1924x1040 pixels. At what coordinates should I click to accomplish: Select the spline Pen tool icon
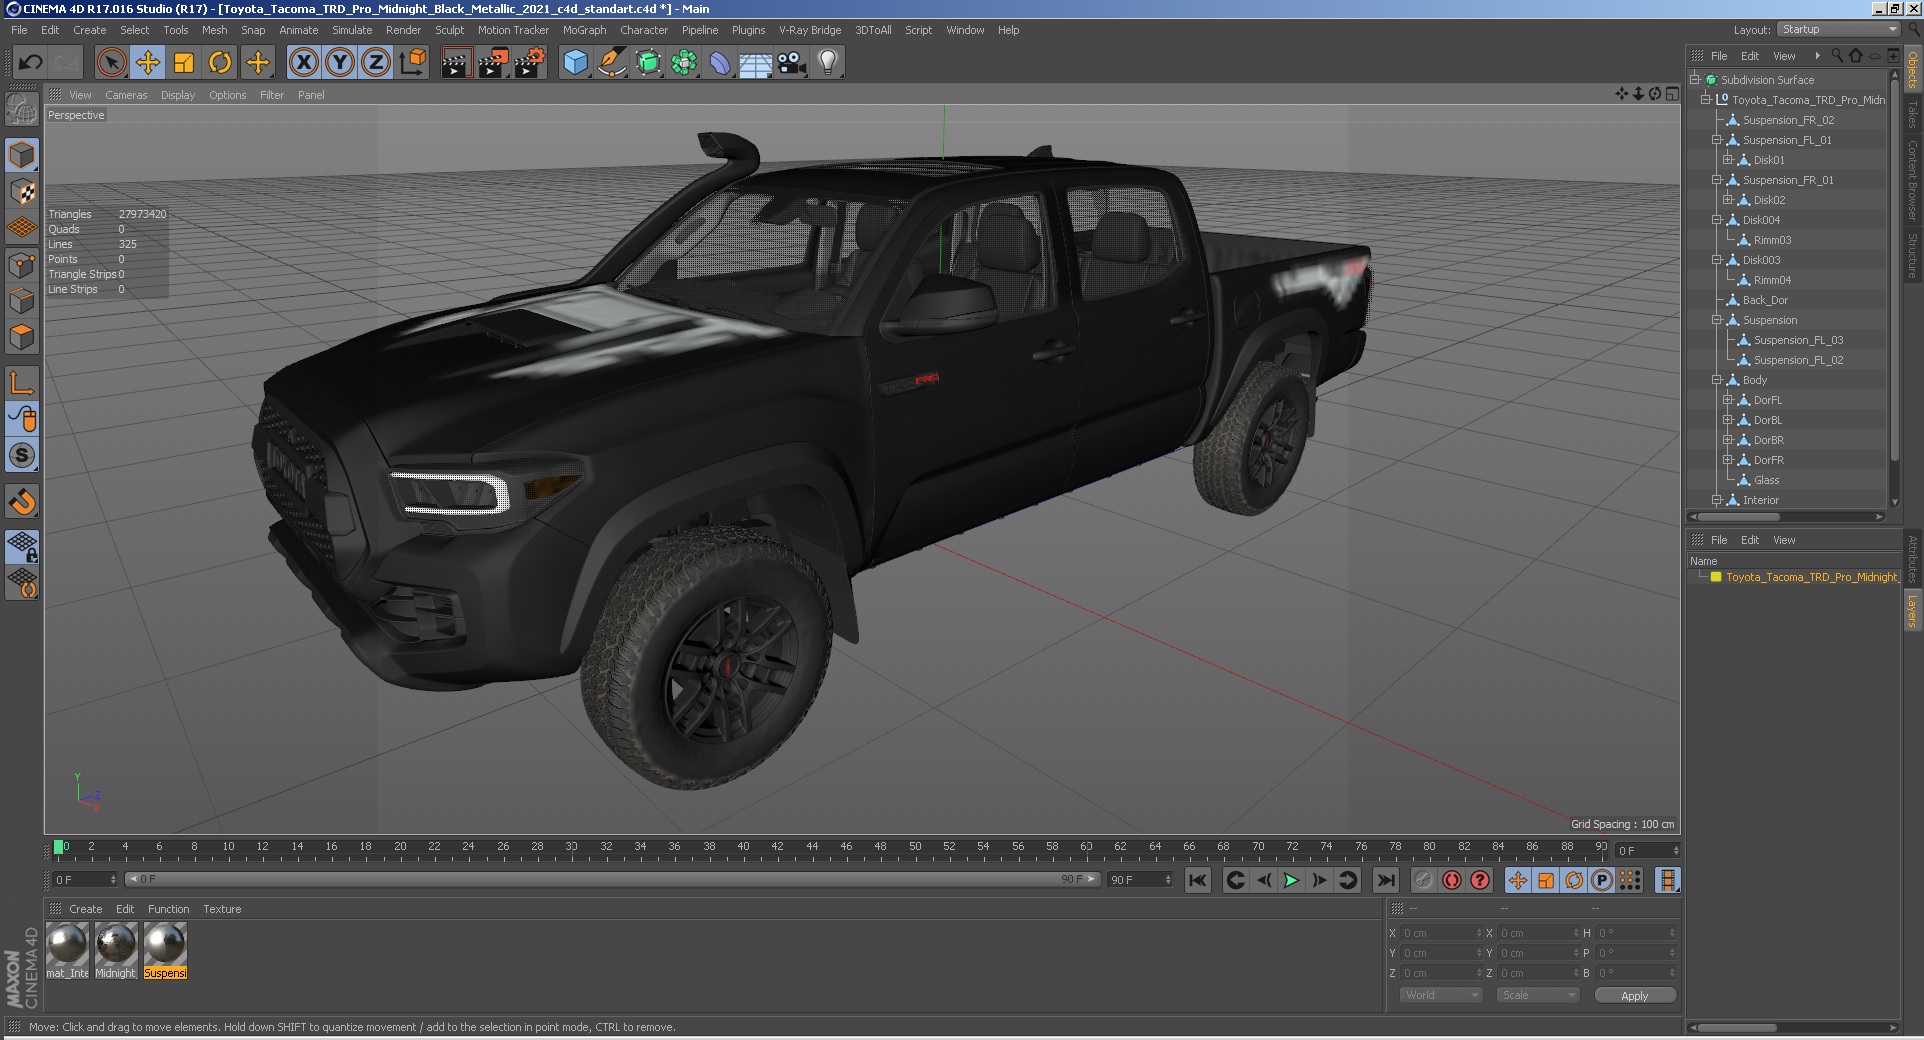tap(611, 63)
